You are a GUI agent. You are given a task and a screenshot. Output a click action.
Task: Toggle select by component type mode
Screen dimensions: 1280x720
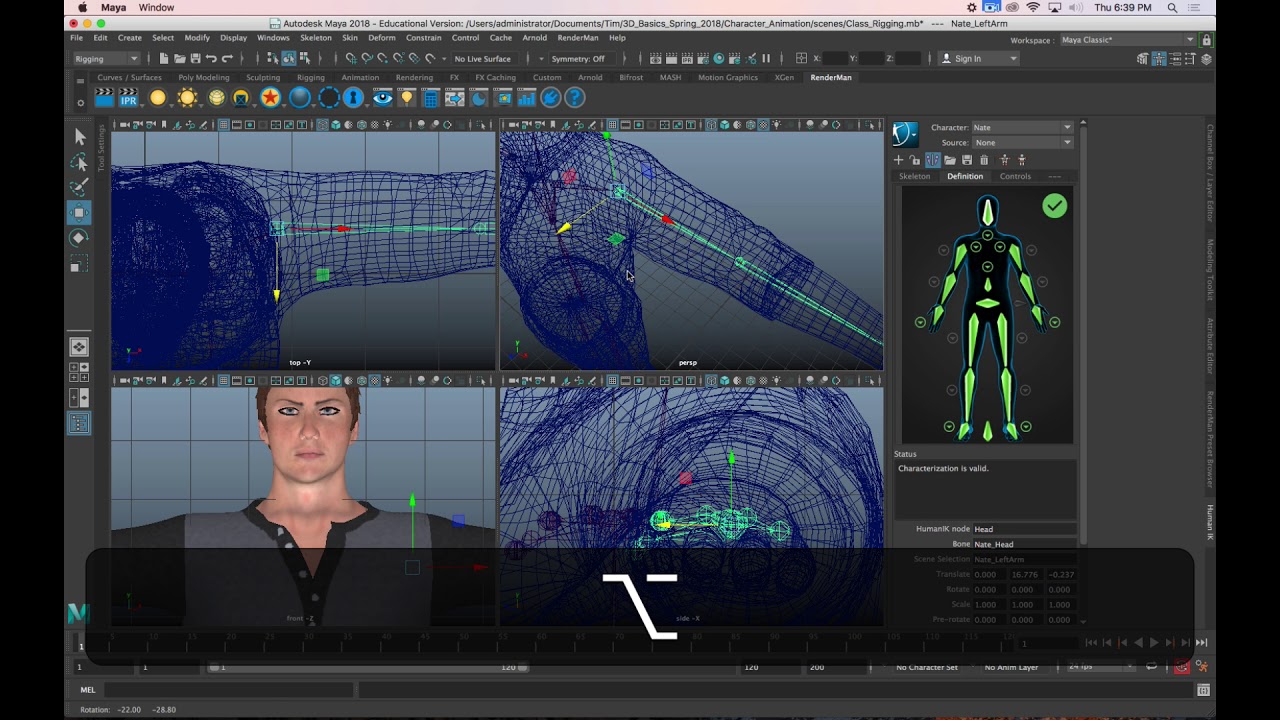click(304, 58)
